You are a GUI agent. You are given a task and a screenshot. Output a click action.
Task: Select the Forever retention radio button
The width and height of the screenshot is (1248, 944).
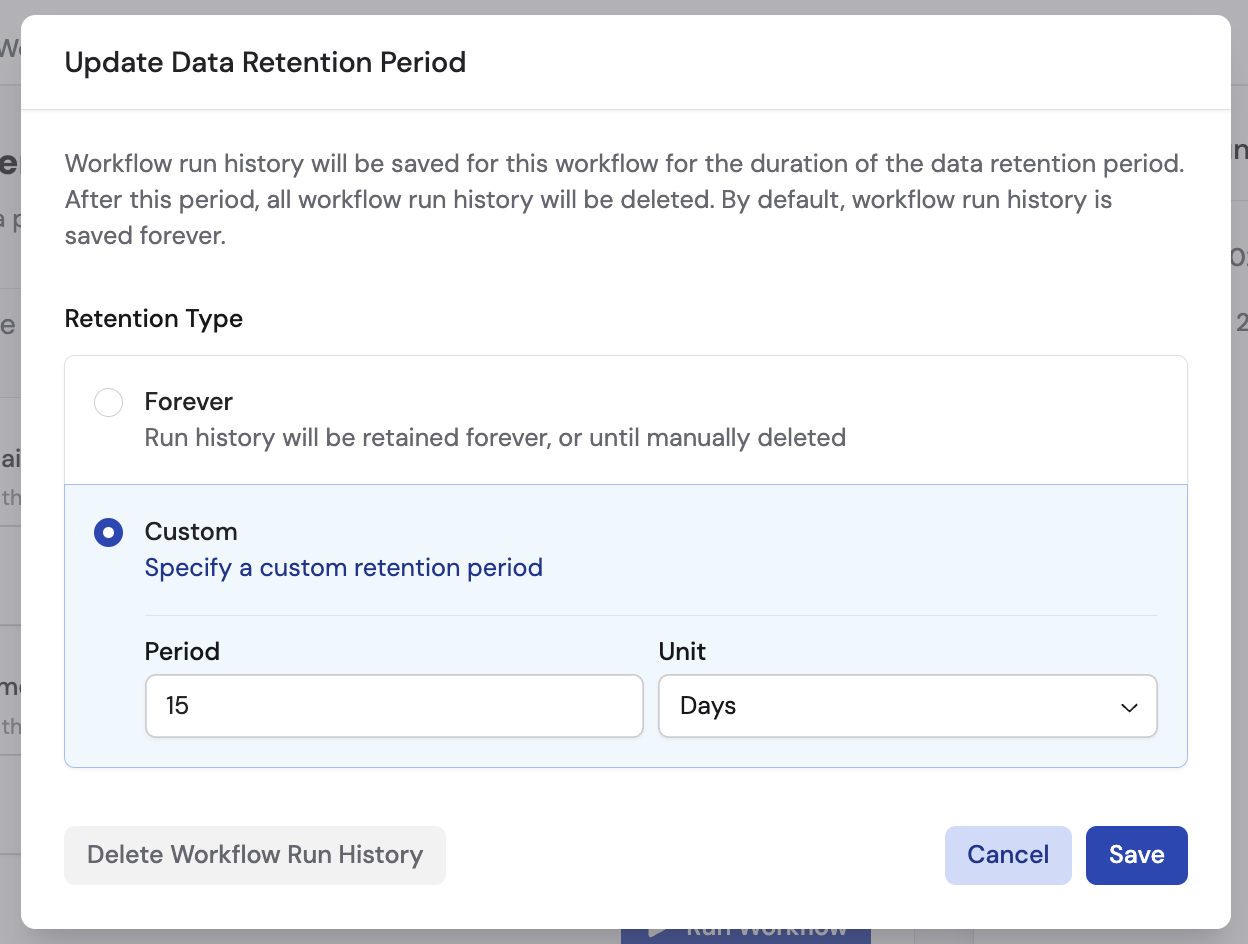click(x=108, y=402)
